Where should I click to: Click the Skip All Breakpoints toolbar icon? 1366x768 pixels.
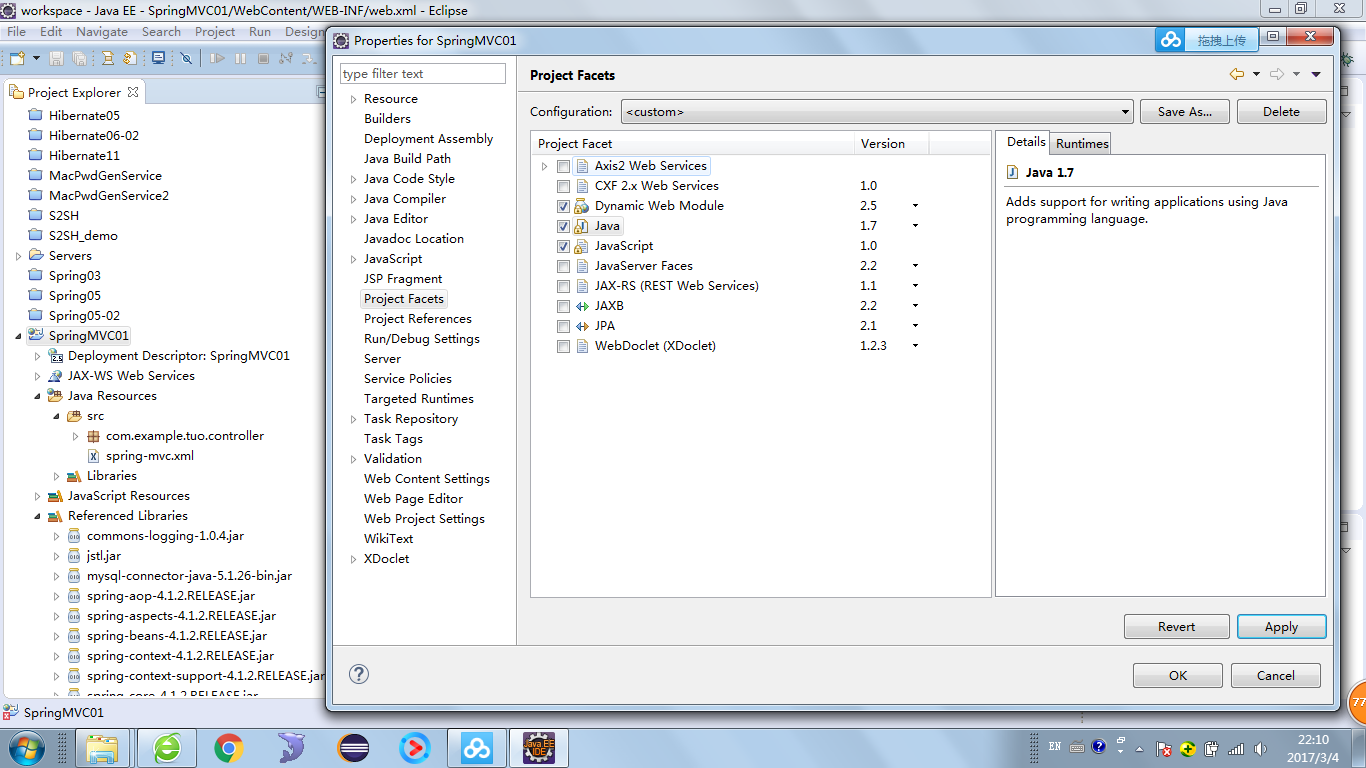pyautogui.click(x=186, y=58)
